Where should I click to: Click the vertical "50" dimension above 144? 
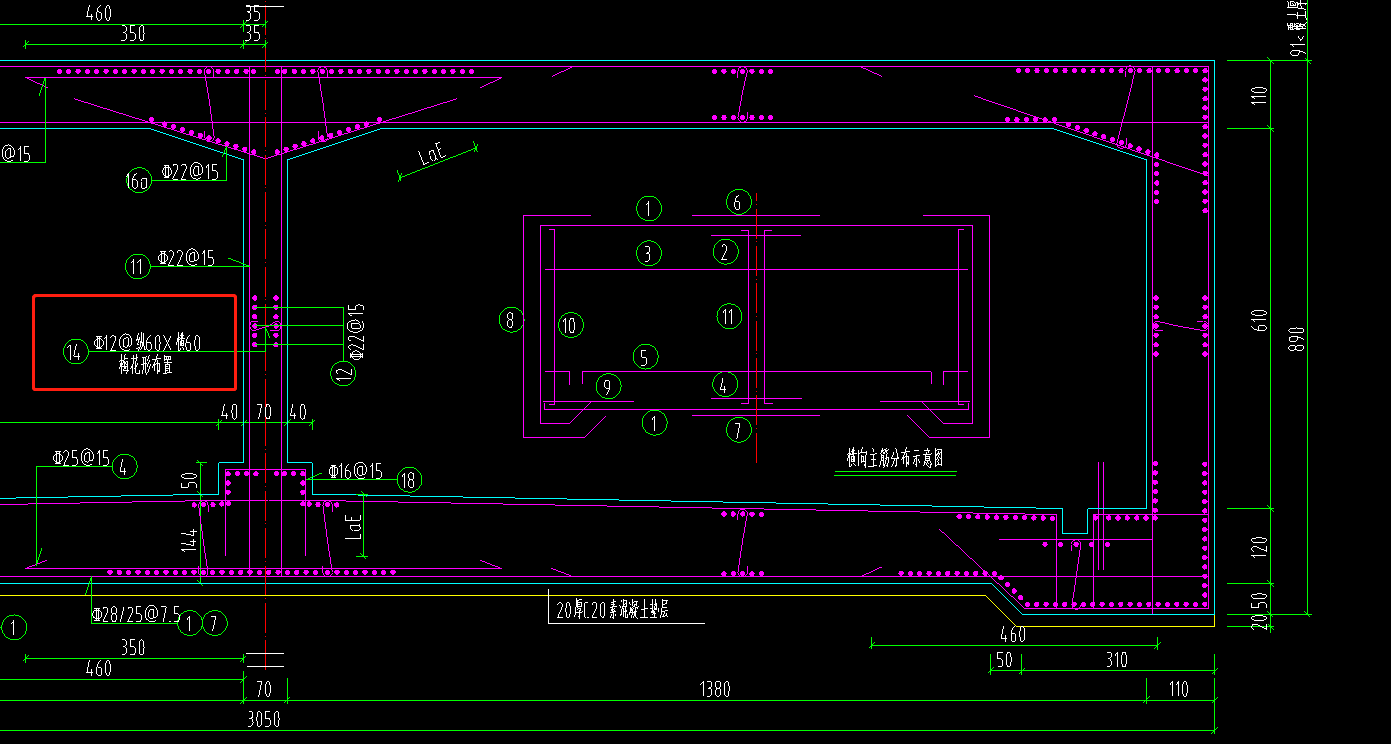point(189,482)
